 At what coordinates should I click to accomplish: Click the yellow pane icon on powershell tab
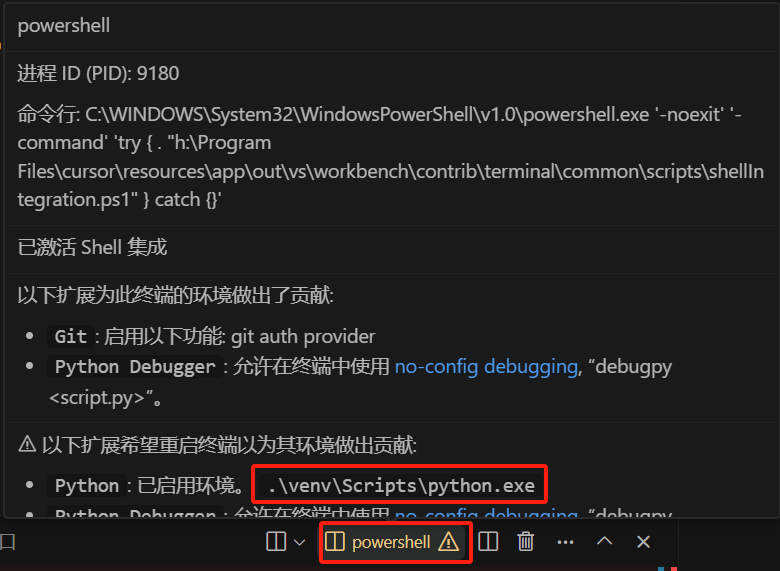click(335, 542)
